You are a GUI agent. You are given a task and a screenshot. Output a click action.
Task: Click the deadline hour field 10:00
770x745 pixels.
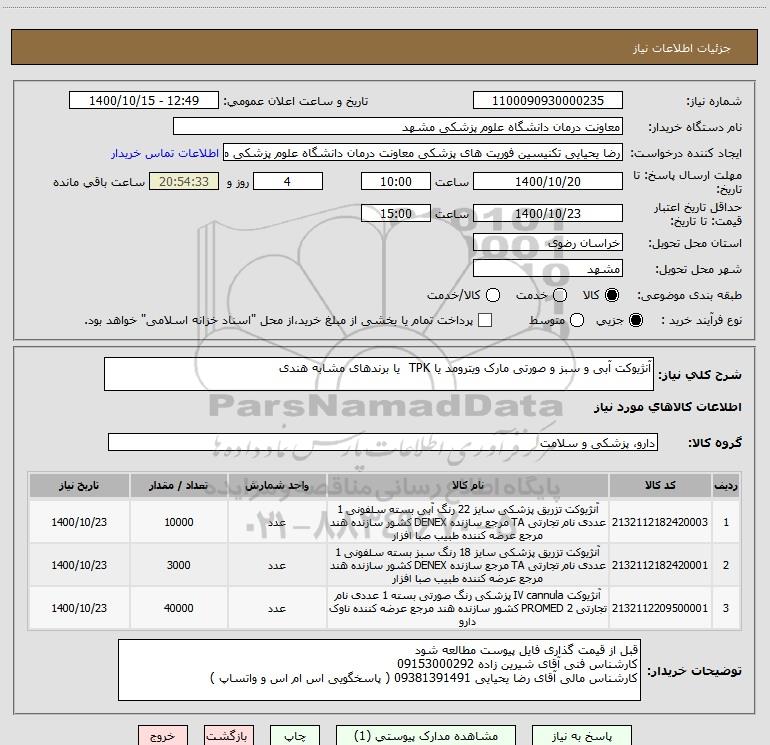(x=396, y=182)
